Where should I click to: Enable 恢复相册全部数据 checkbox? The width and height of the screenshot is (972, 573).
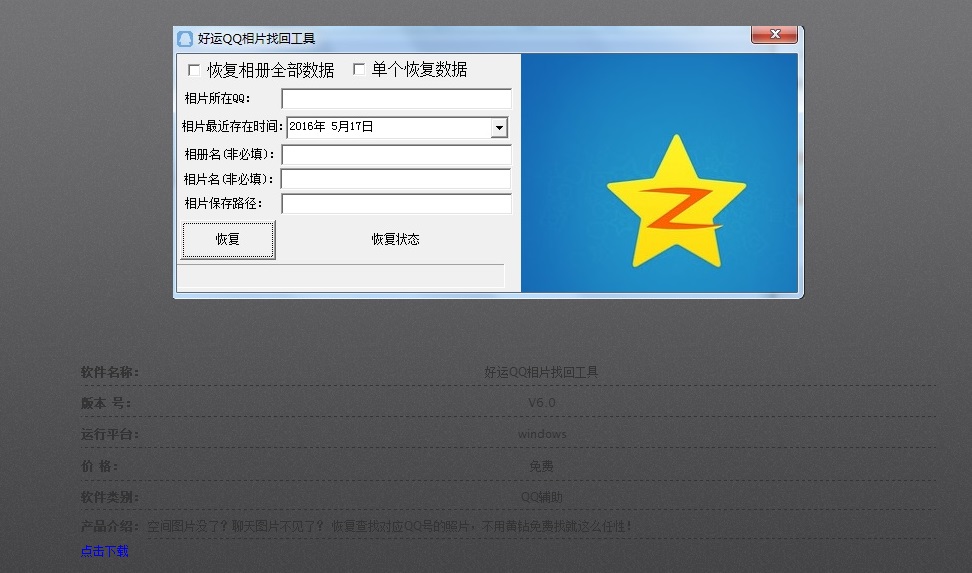click(194, 70)
